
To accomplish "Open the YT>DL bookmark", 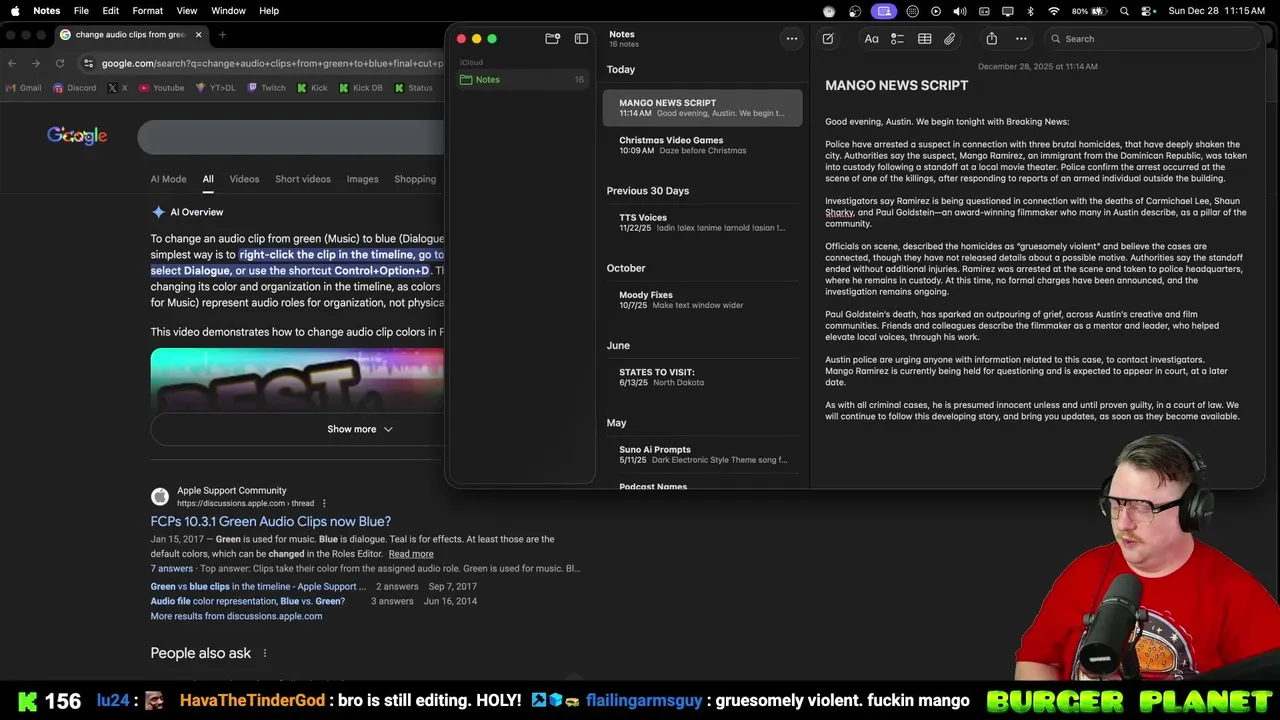I will tap(216, 88).
